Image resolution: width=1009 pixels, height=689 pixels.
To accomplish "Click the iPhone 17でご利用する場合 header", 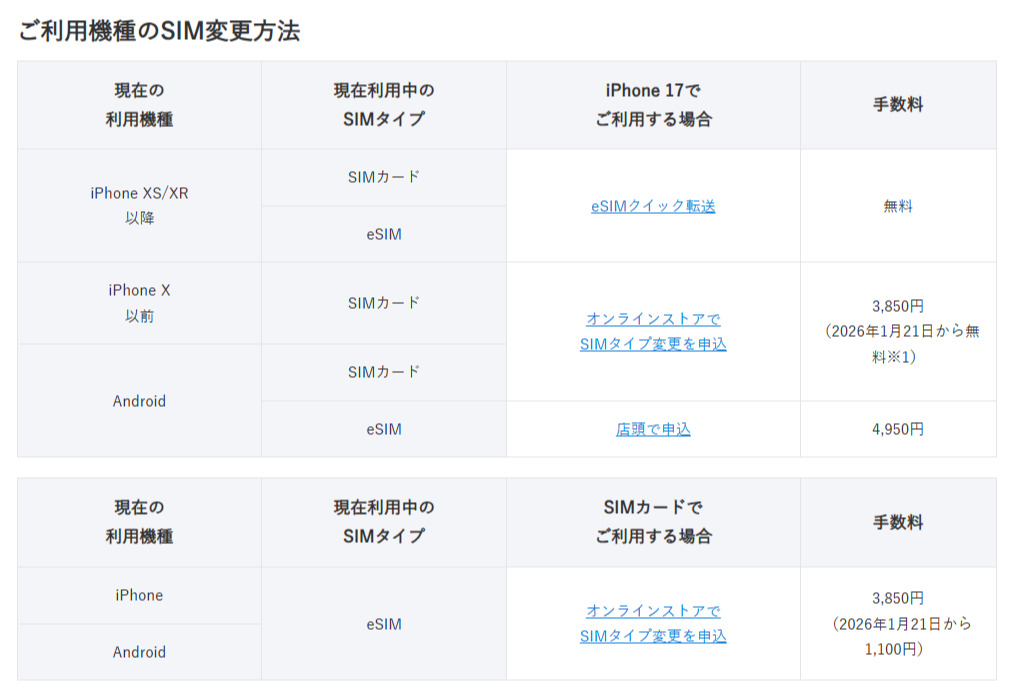I will (653, 105).
